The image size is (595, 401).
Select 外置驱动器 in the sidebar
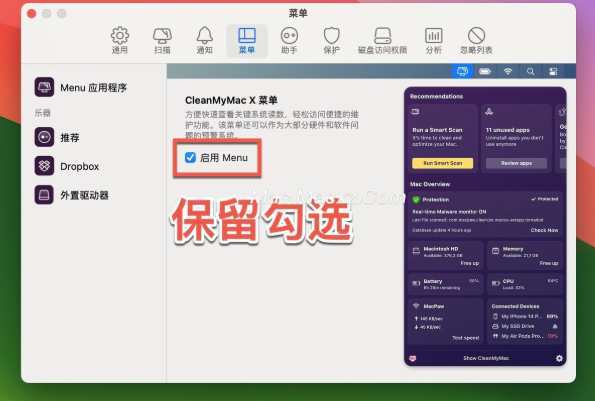[72, 195]
